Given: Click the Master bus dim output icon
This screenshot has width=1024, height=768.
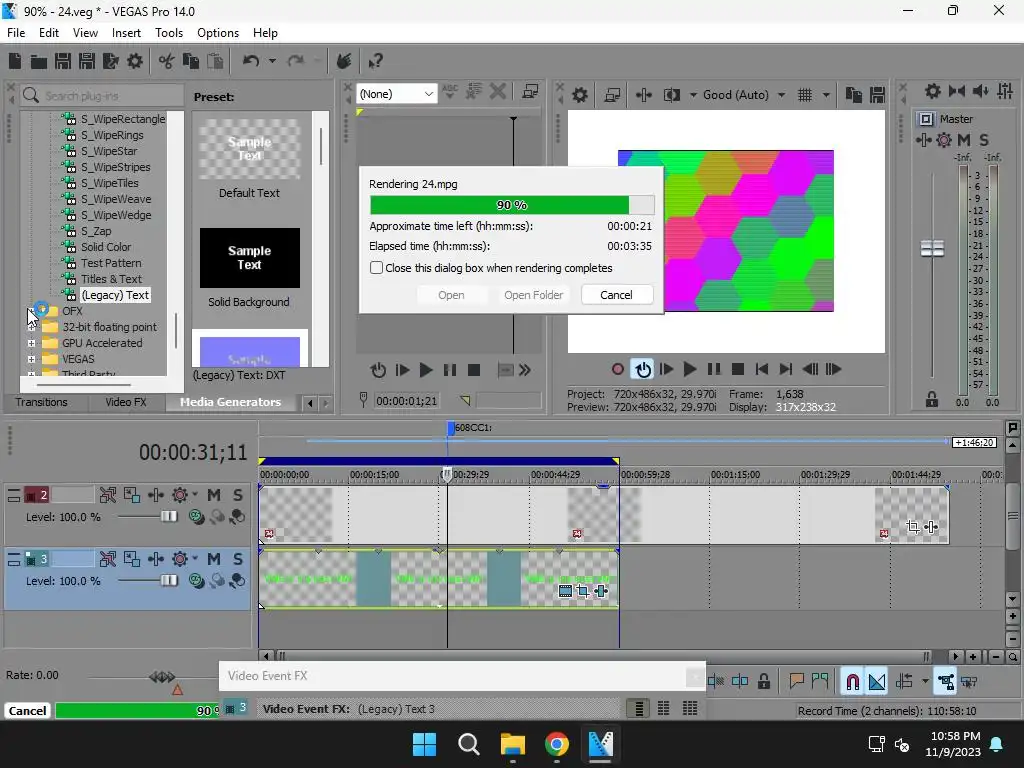Looking at the screenshot, I should [980, 91].
